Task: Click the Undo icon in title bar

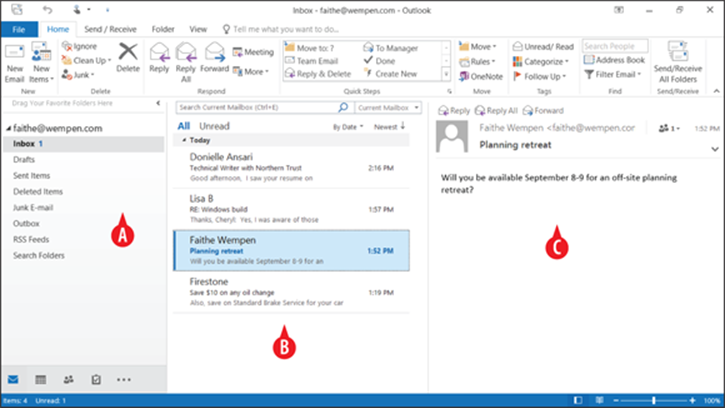Action: [48, 9]
